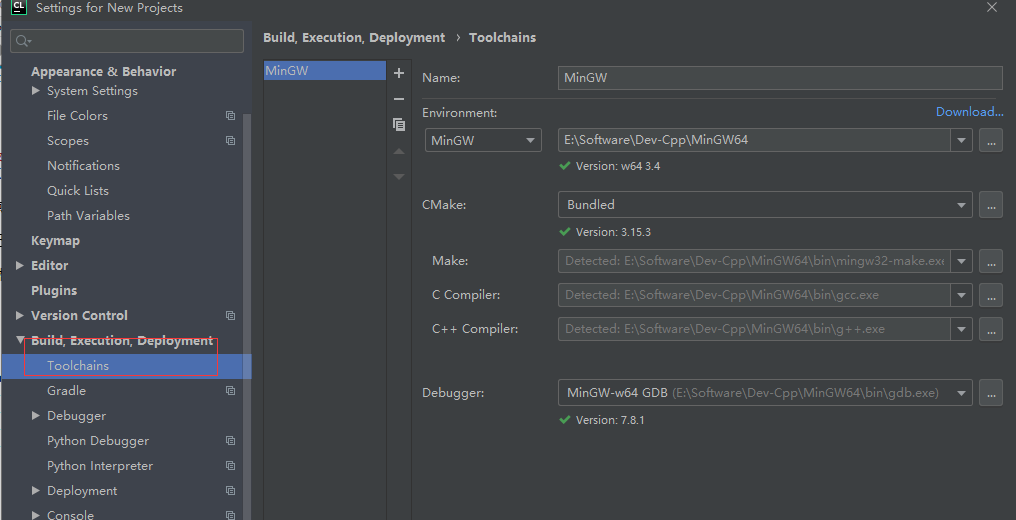
Task: Expand the Console tree node
Action: pos(36,515)
